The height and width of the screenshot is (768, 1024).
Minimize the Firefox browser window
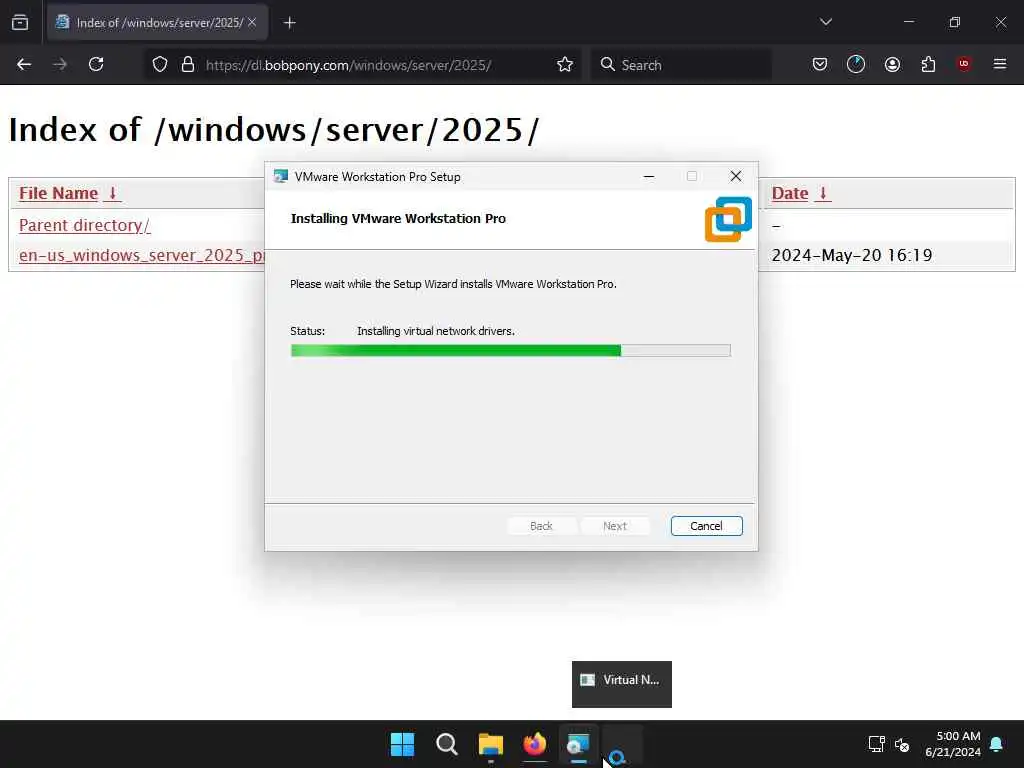(x=908, y=22)
